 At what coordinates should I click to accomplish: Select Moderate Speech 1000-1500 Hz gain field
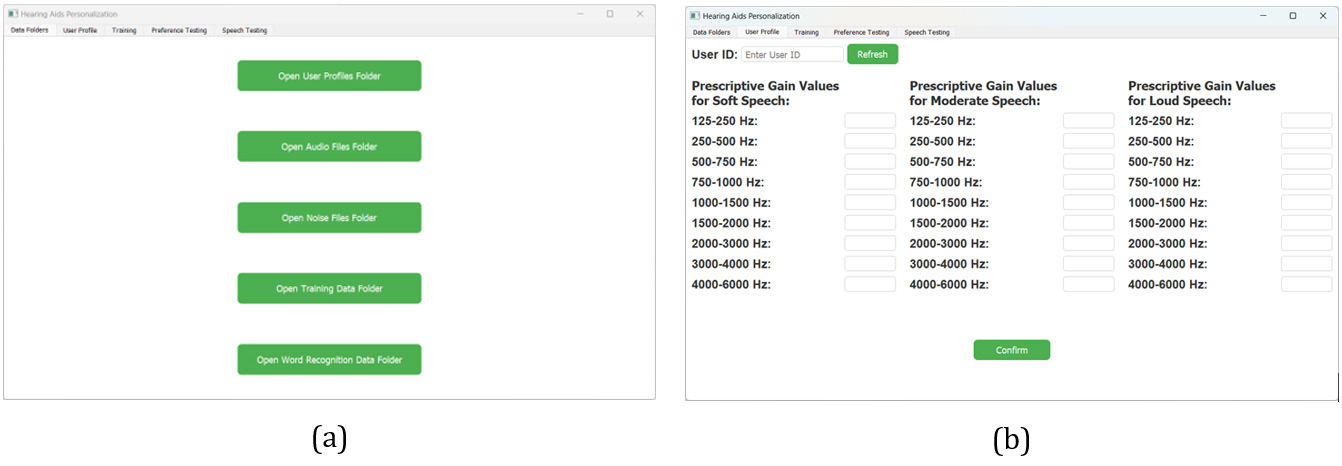pyautogui.click(x=1088, y=203)
